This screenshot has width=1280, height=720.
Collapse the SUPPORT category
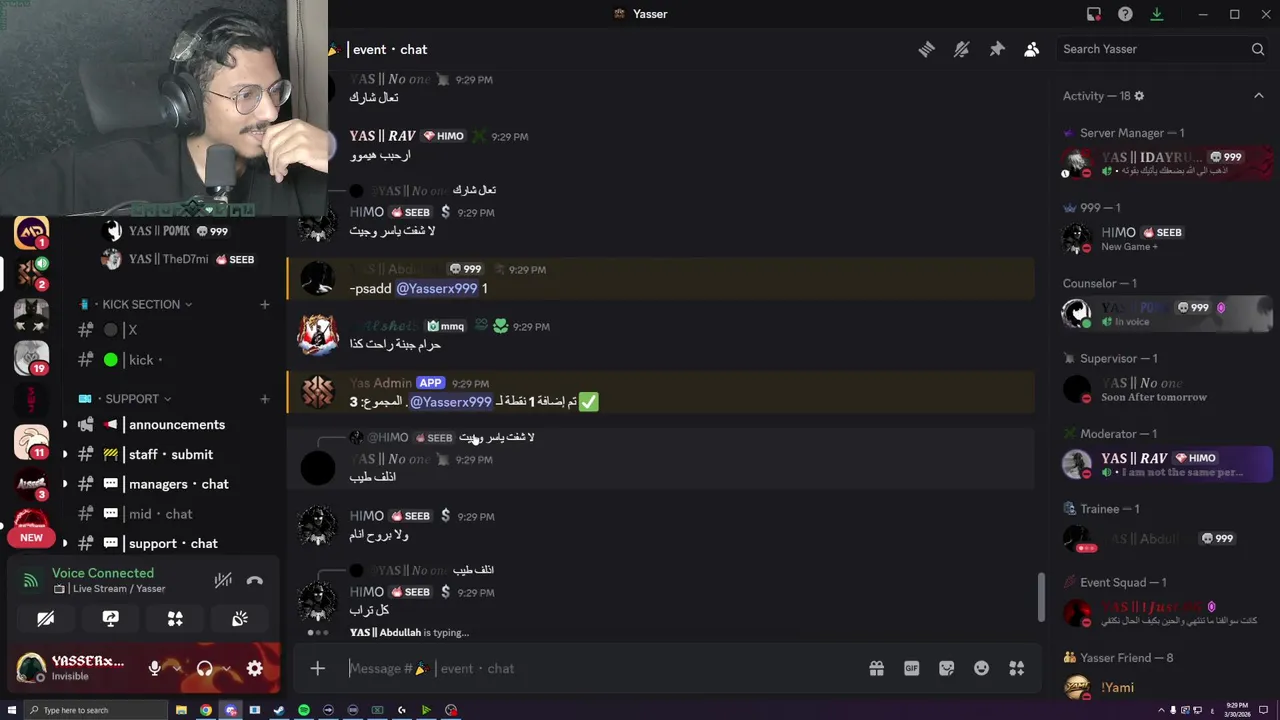[x=138, y=399]
